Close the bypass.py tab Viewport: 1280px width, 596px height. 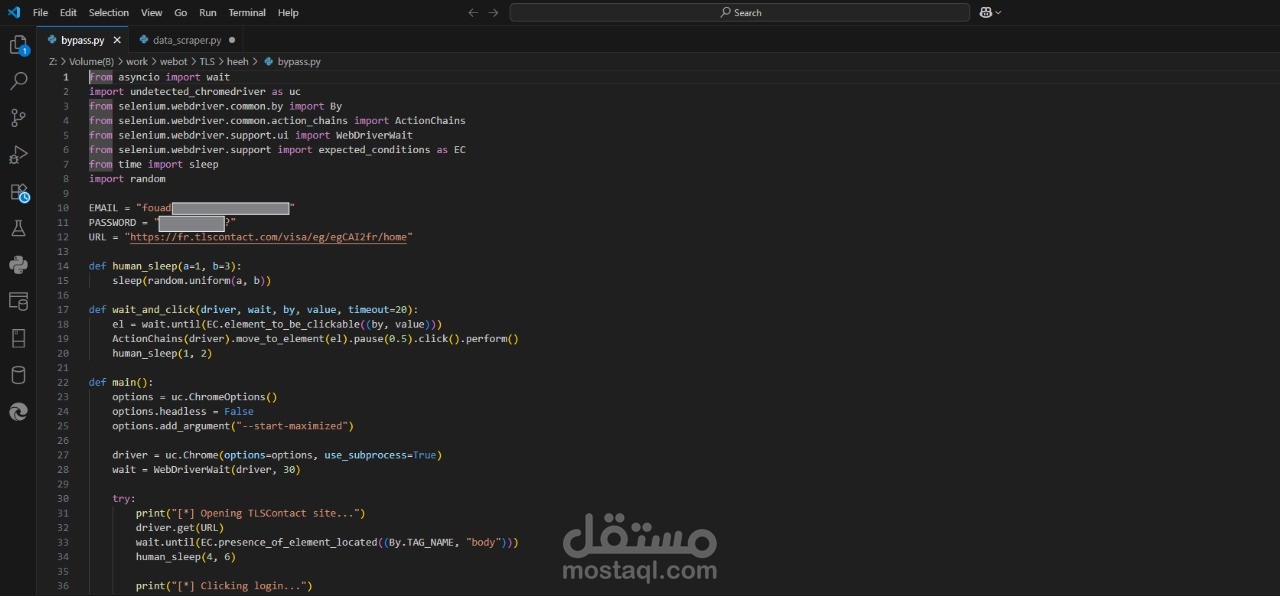116,40
